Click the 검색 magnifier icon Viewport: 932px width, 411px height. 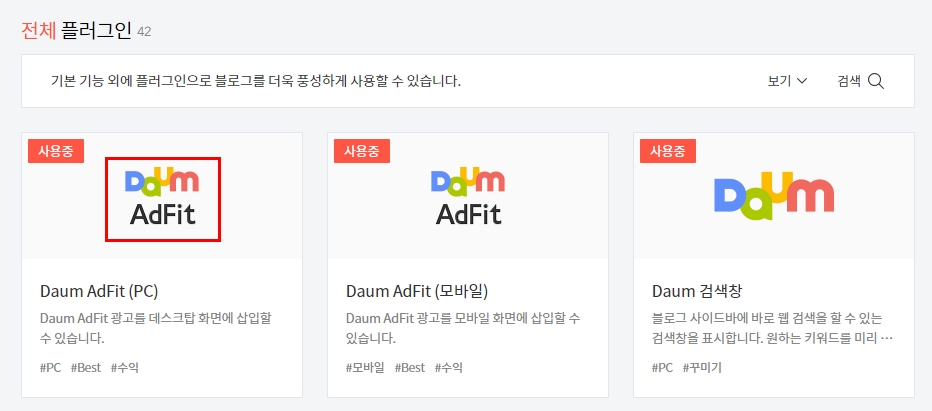876,81
